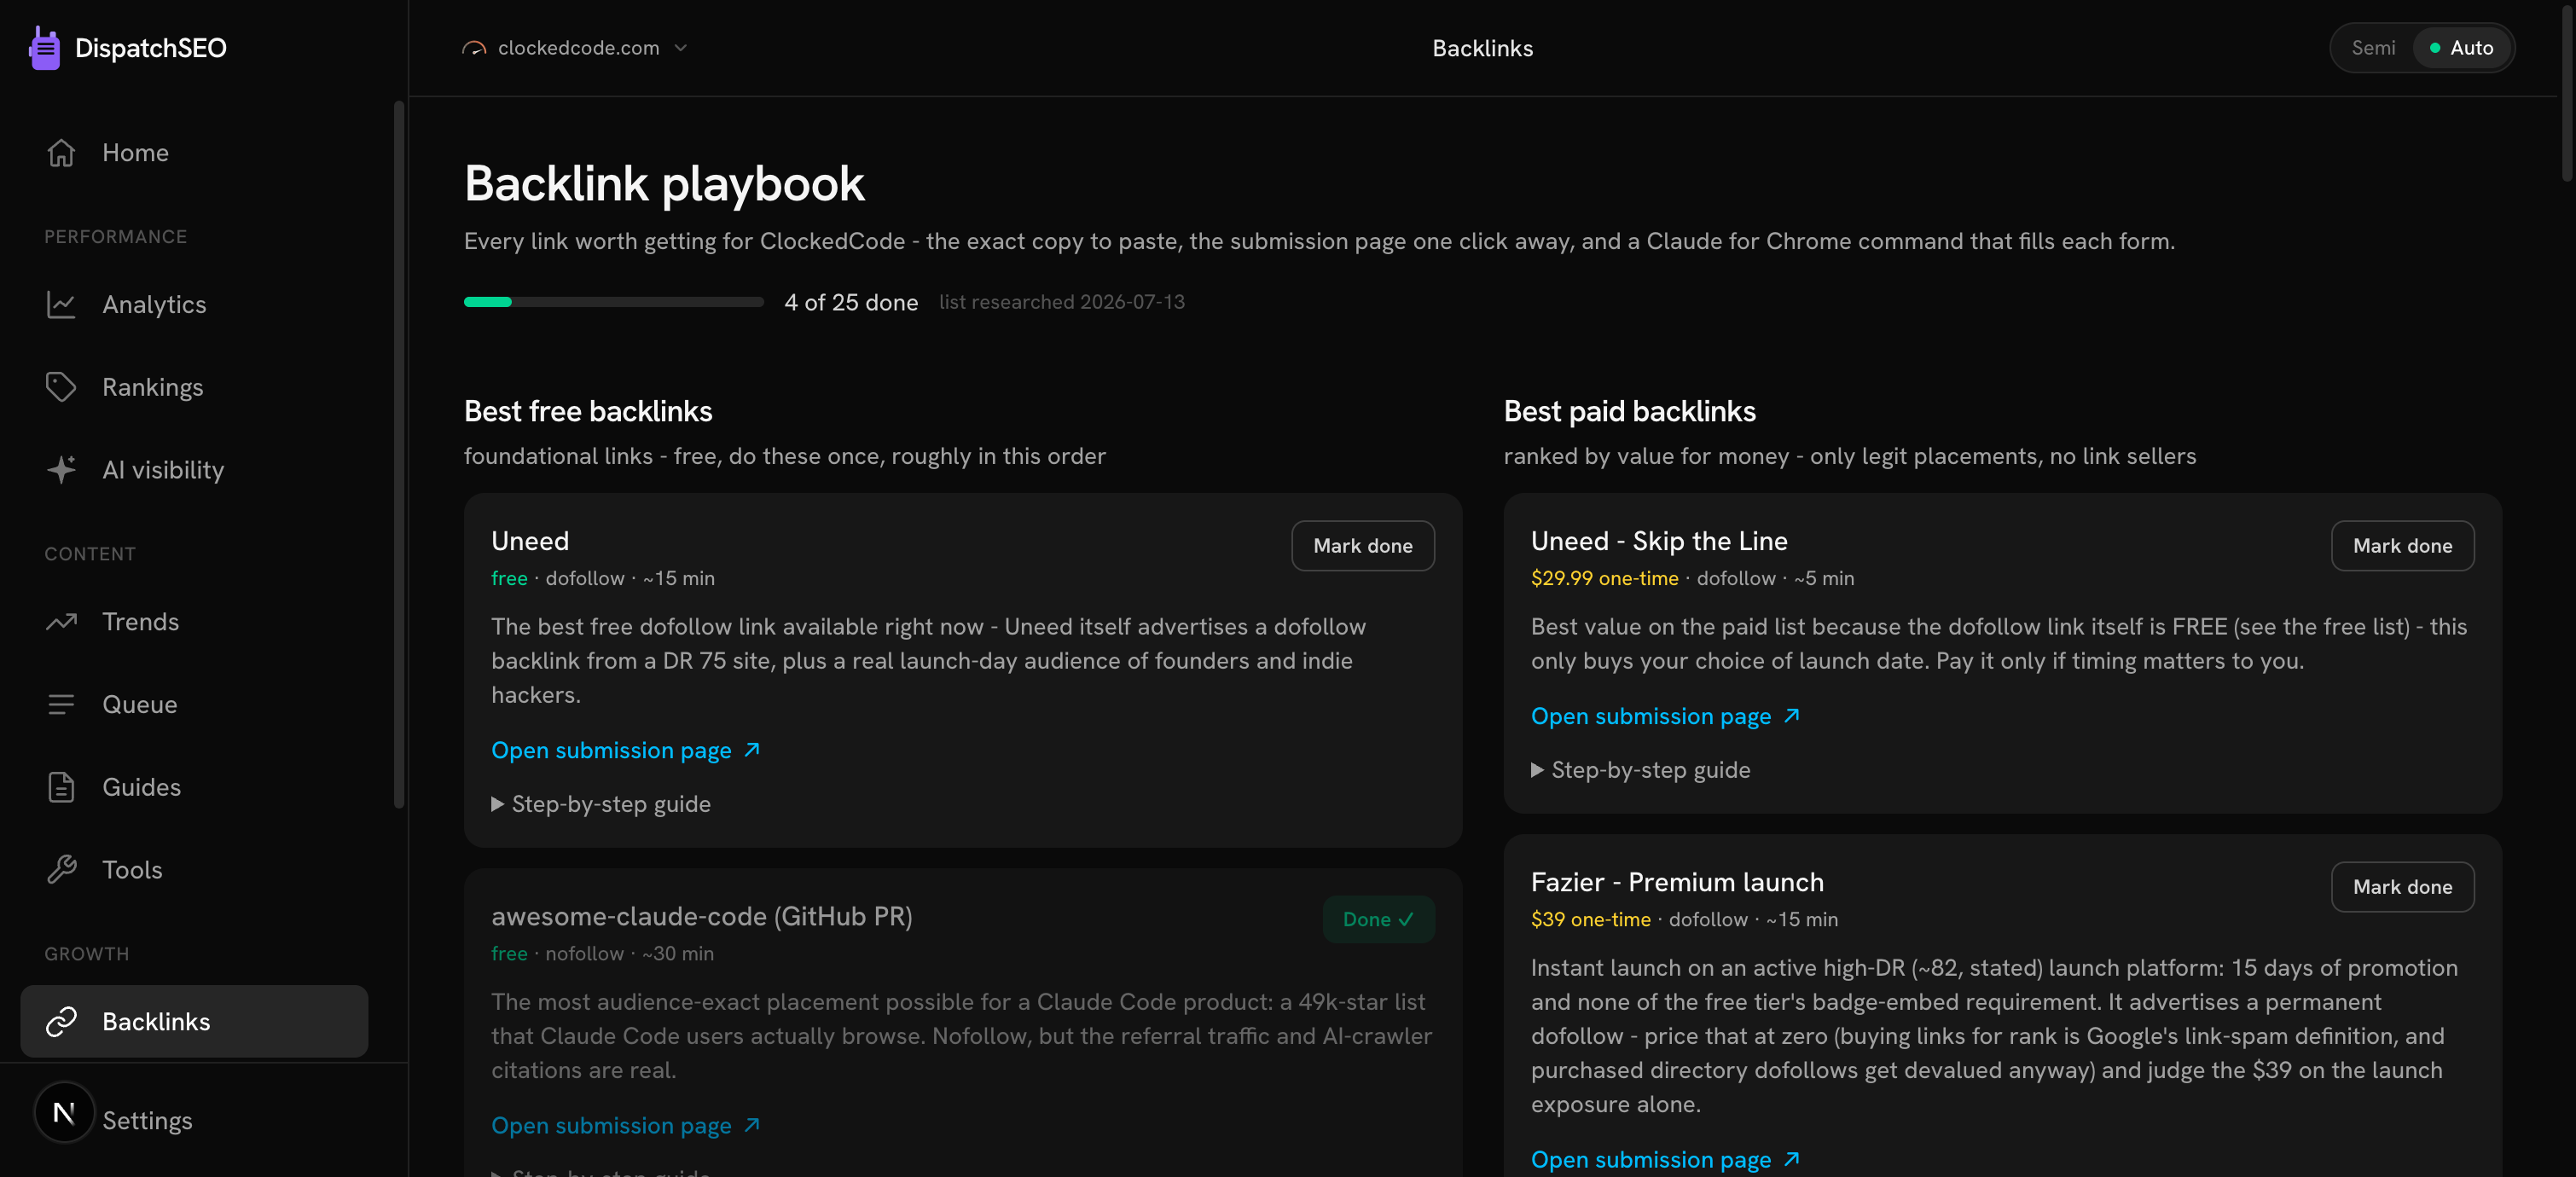Click the Home house icon
This screenshot has height=1177, width=2576.
[61, 152]
